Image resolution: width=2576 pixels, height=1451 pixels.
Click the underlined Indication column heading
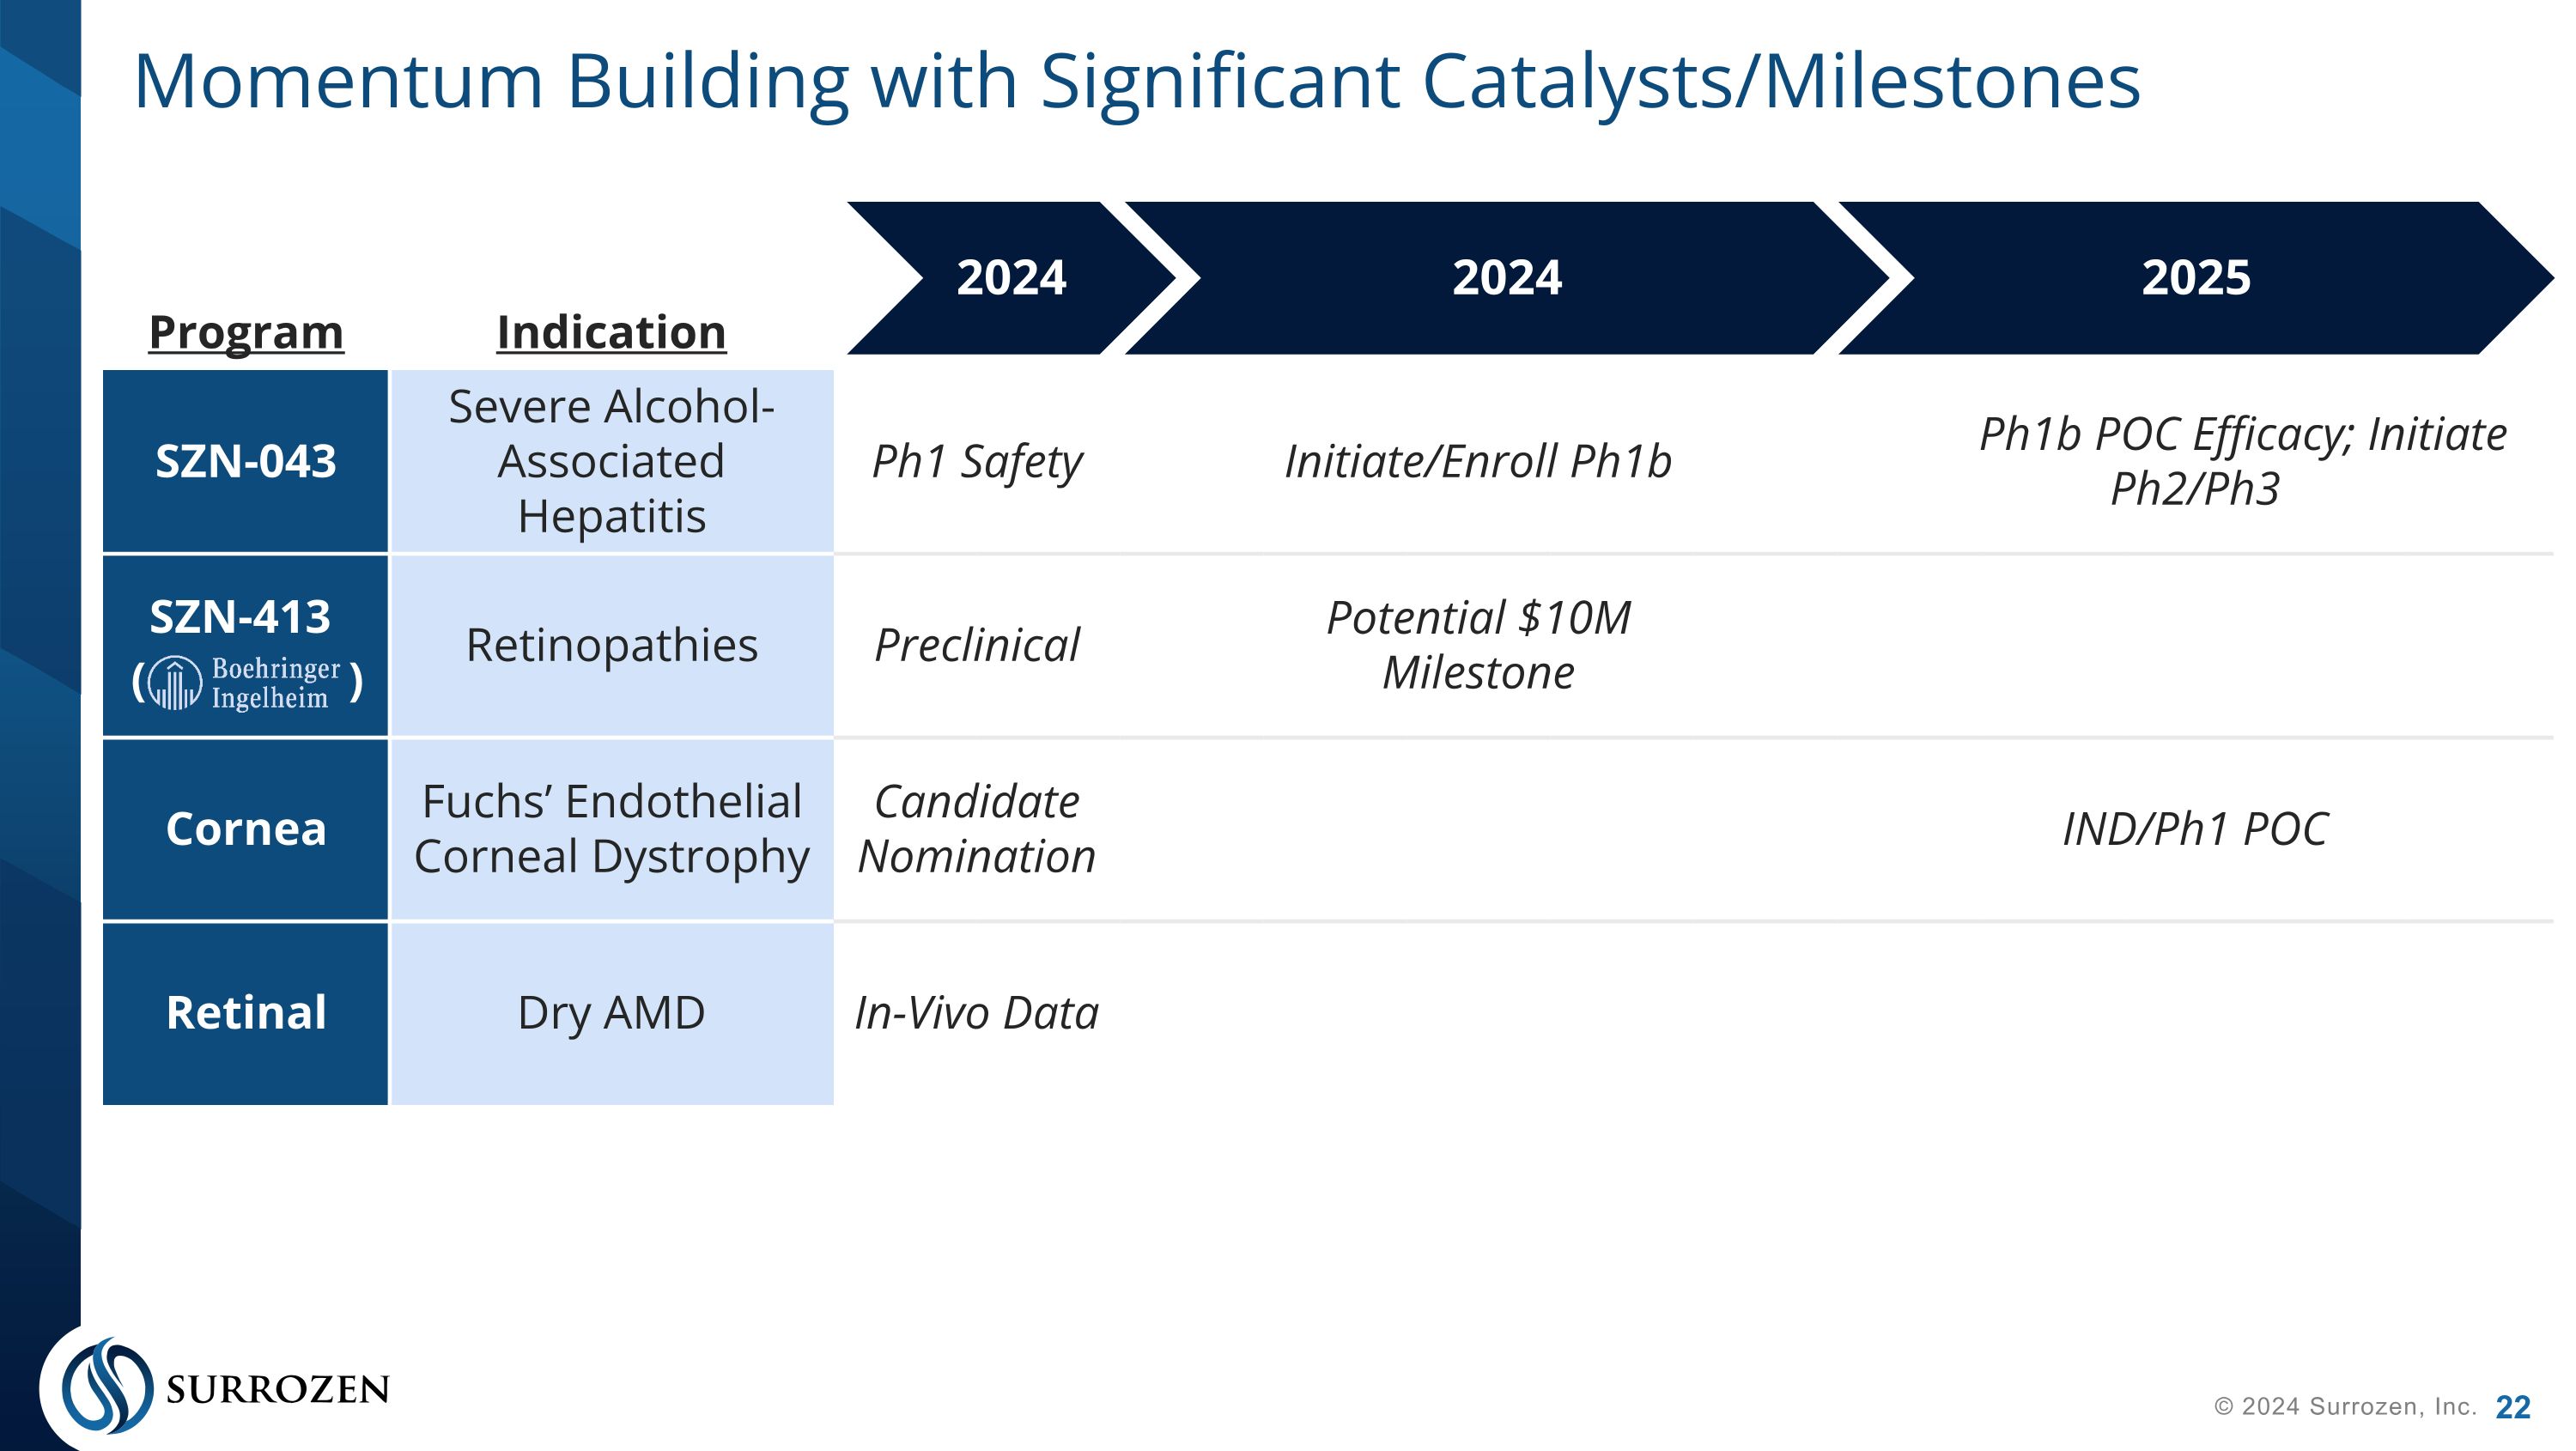[x=611, y=332]
